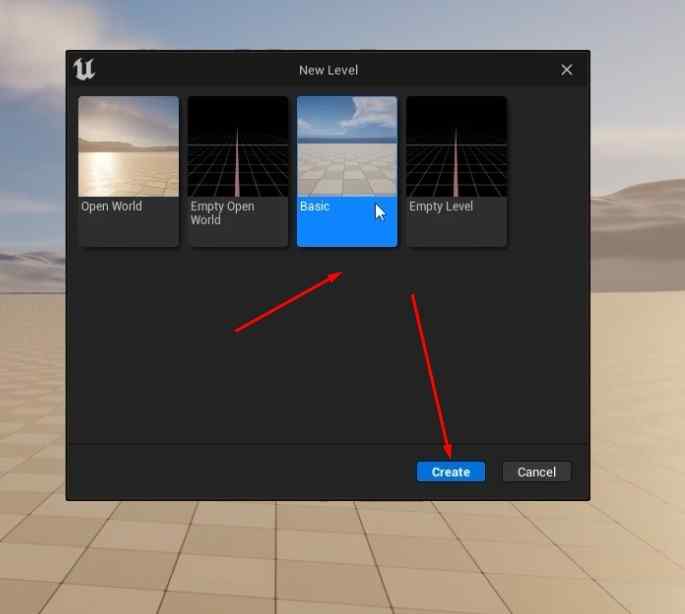
Task: Close the New Level dialog
Action: 567,70
